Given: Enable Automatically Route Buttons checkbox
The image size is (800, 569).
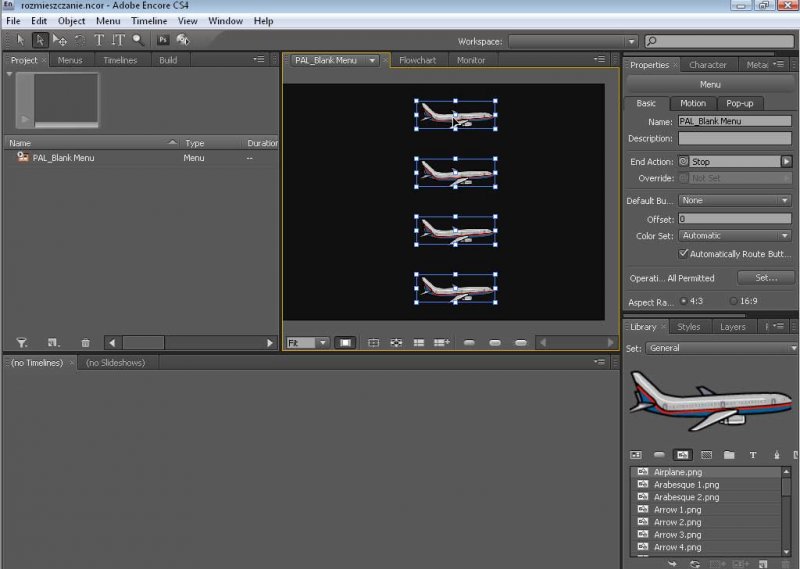Looking at the screenshot, I should pos(684,254).
